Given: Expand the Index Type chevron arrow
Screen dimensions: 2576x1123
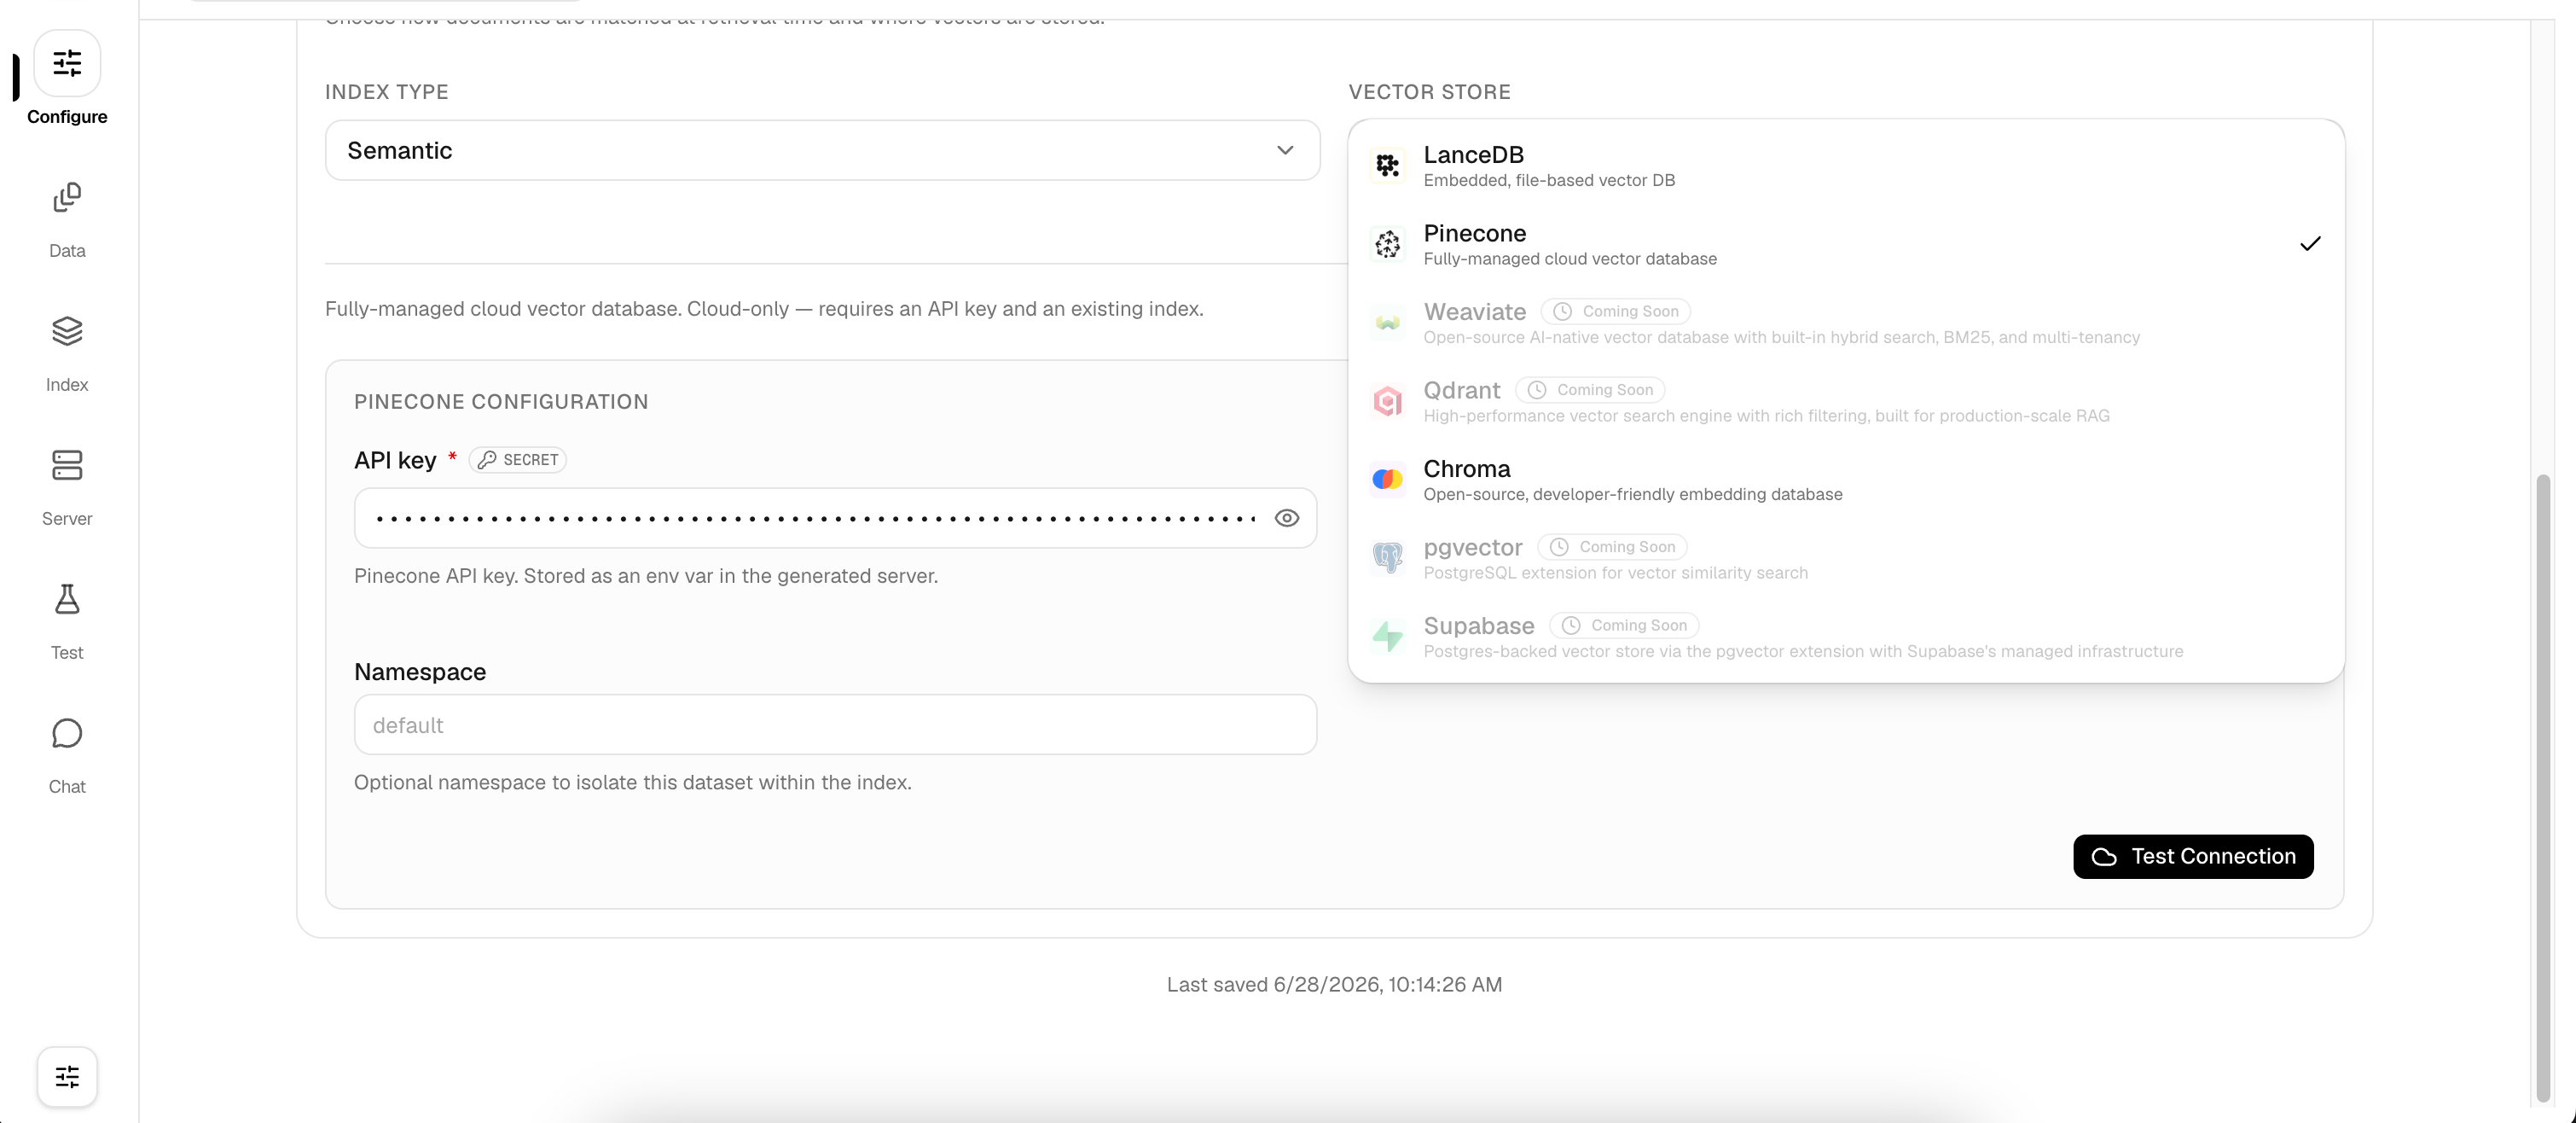Looking at the screenshot, I should [1285, 151].
